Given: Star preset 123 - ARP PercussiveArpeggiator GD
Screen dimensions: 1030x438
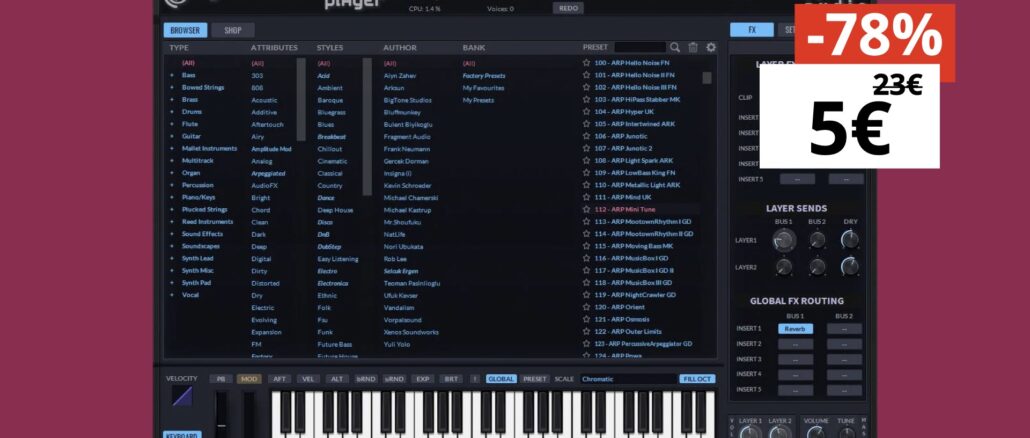Looking at the screenshot, I should coord(586,343).
